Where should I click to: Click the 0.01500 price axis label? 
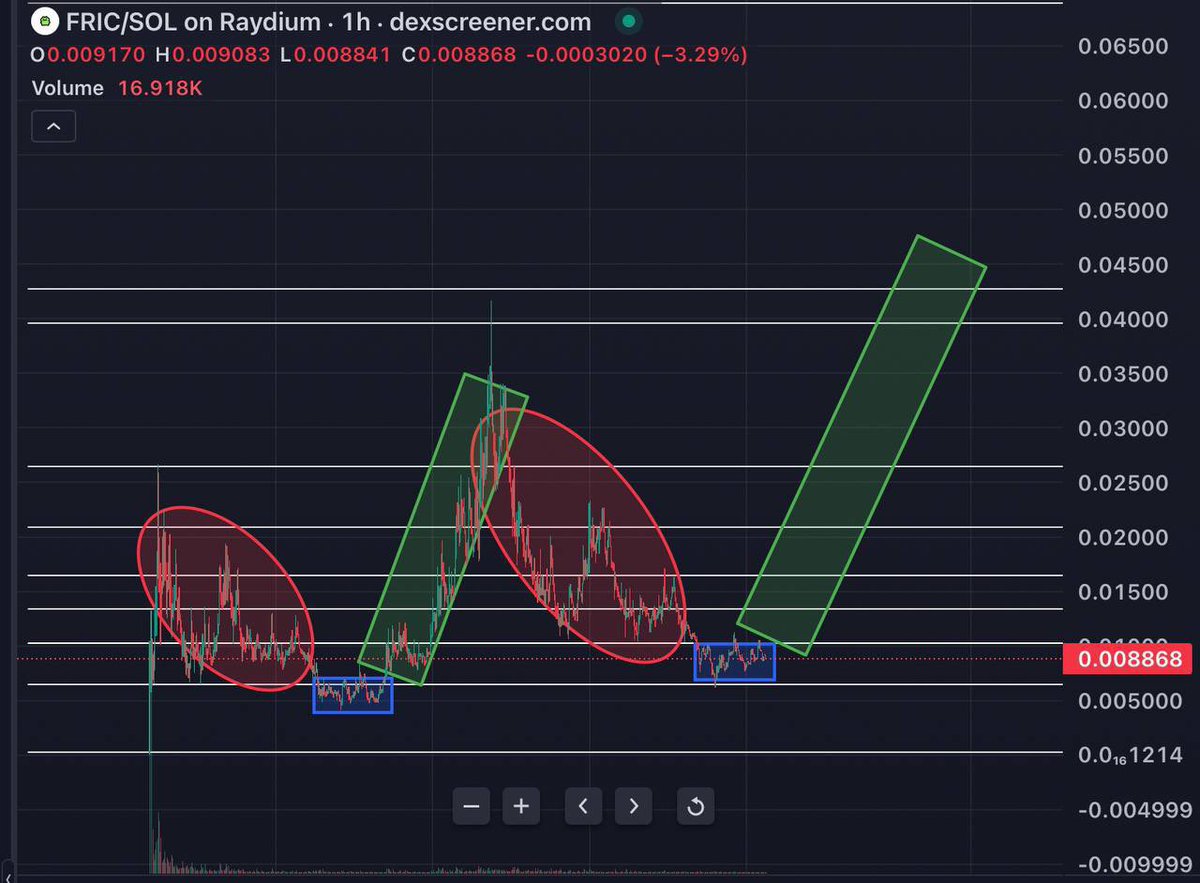pos(1124,592)
